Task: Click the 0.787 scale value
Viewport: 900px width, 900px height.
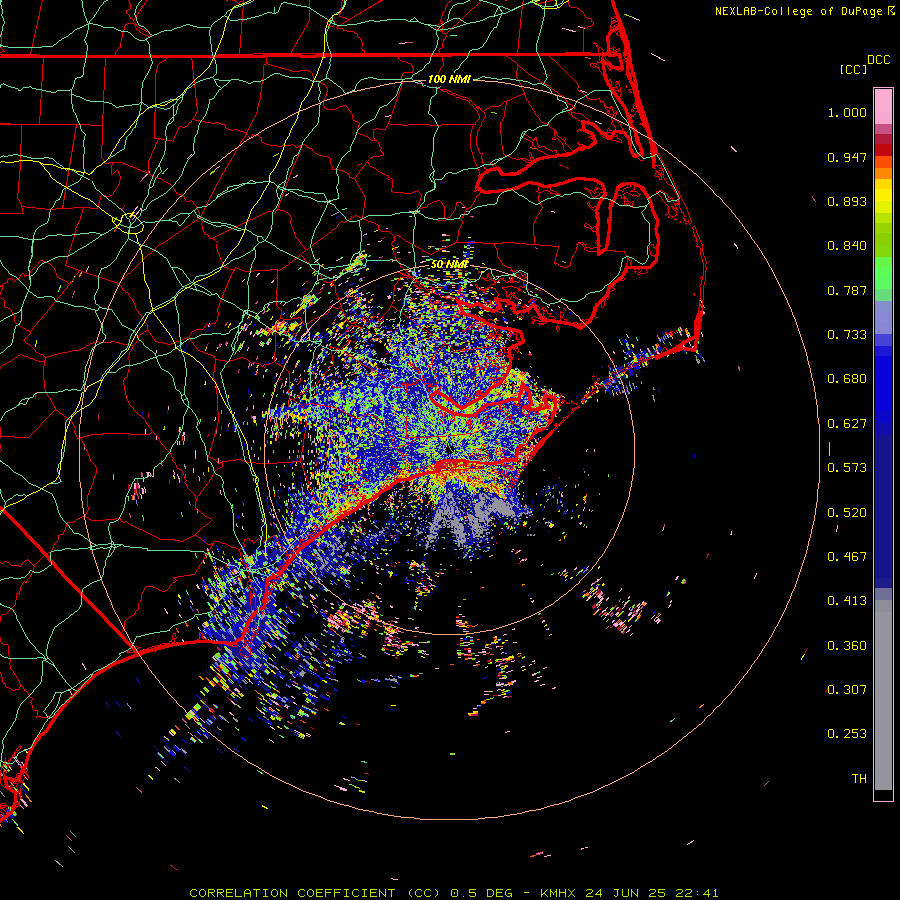Action: coord(847,290)
